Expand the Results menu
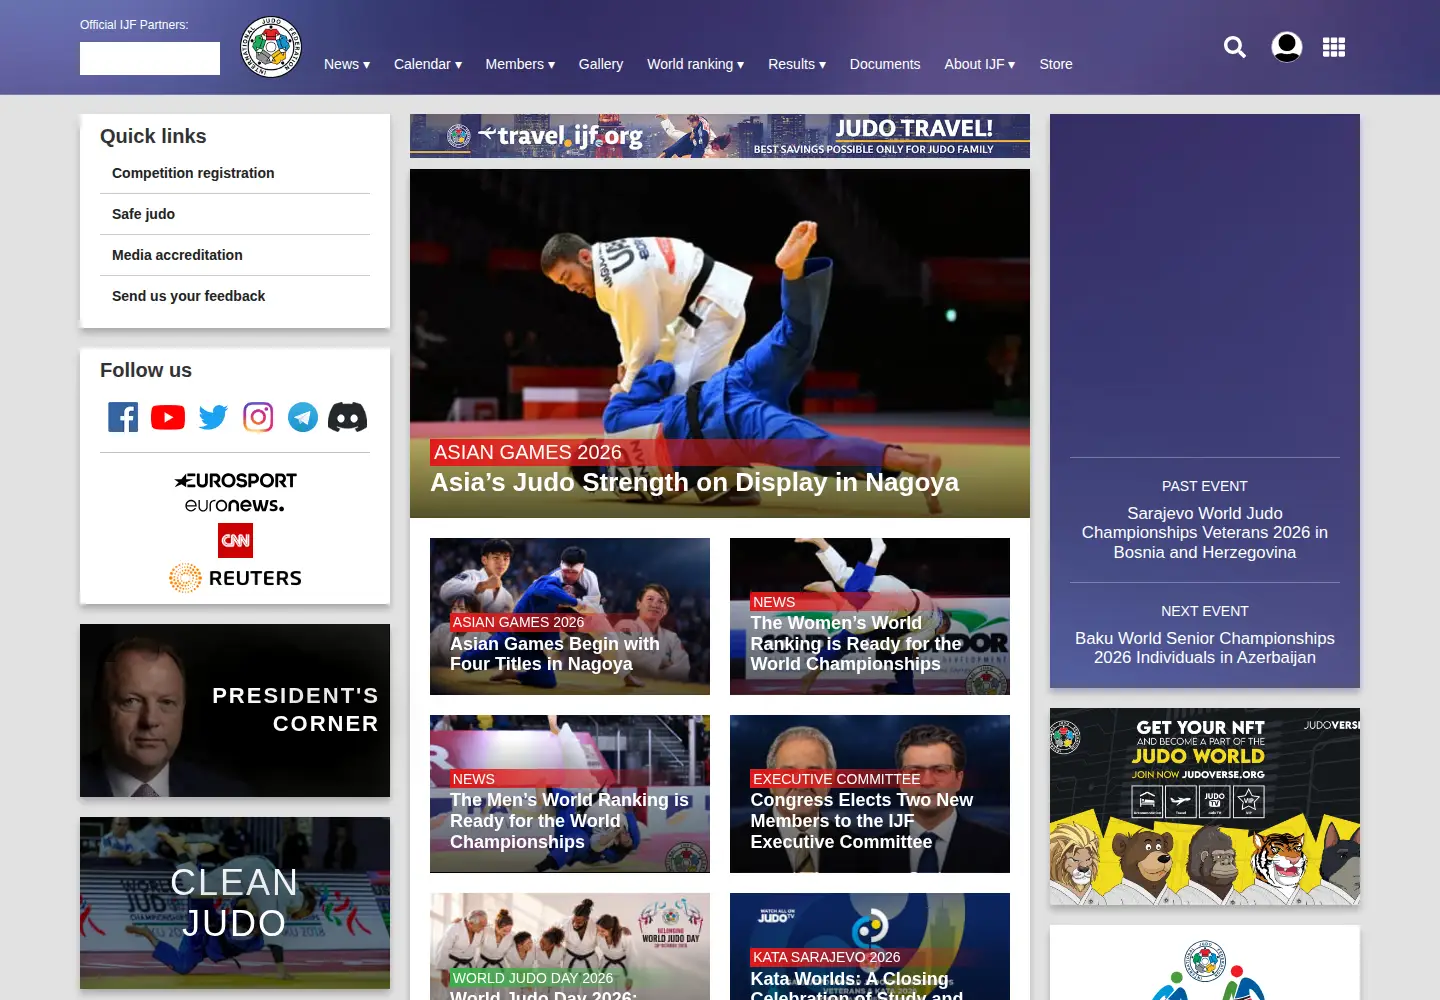Screen dimensions: 1440x1000 [797, 64]
